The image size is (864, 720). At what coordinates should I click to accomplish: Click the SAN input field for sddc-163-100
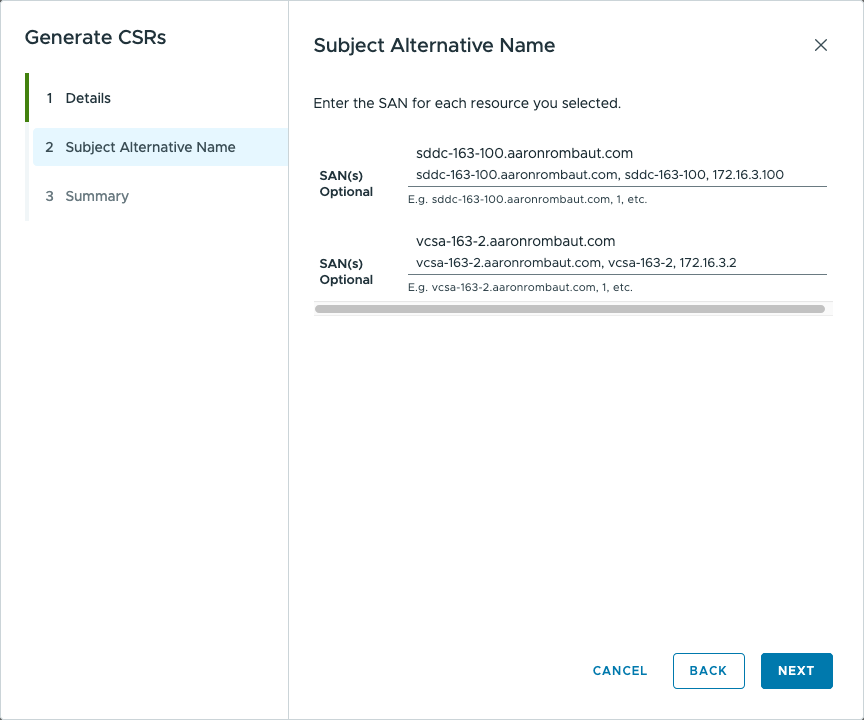click(x=616, y=175)
